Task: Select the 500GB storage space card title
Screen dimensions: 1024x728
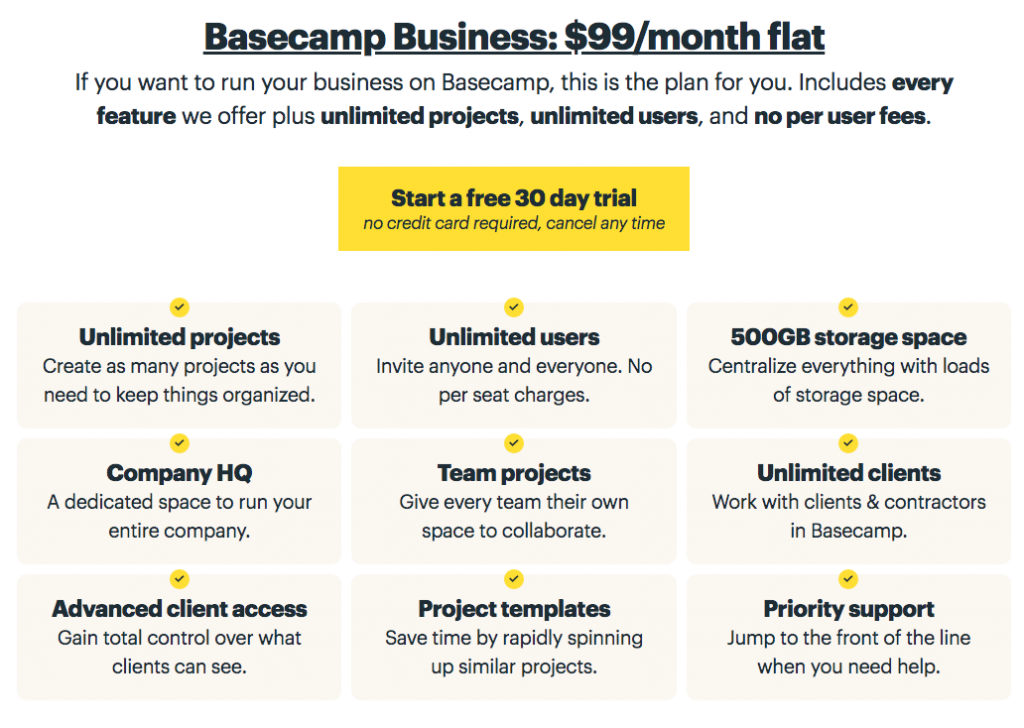Action: point(848,337)
